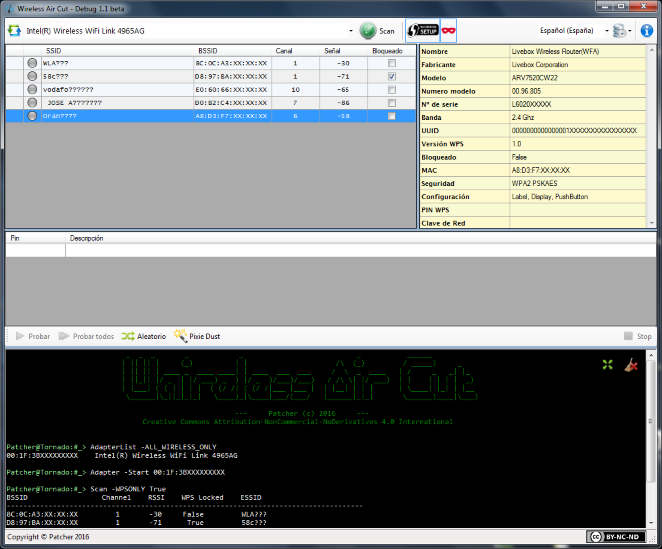The image size is (662, 549).
Task: Uncheck Bloqueado checkbox for 58c??? network
Action: tap(392, 76)
